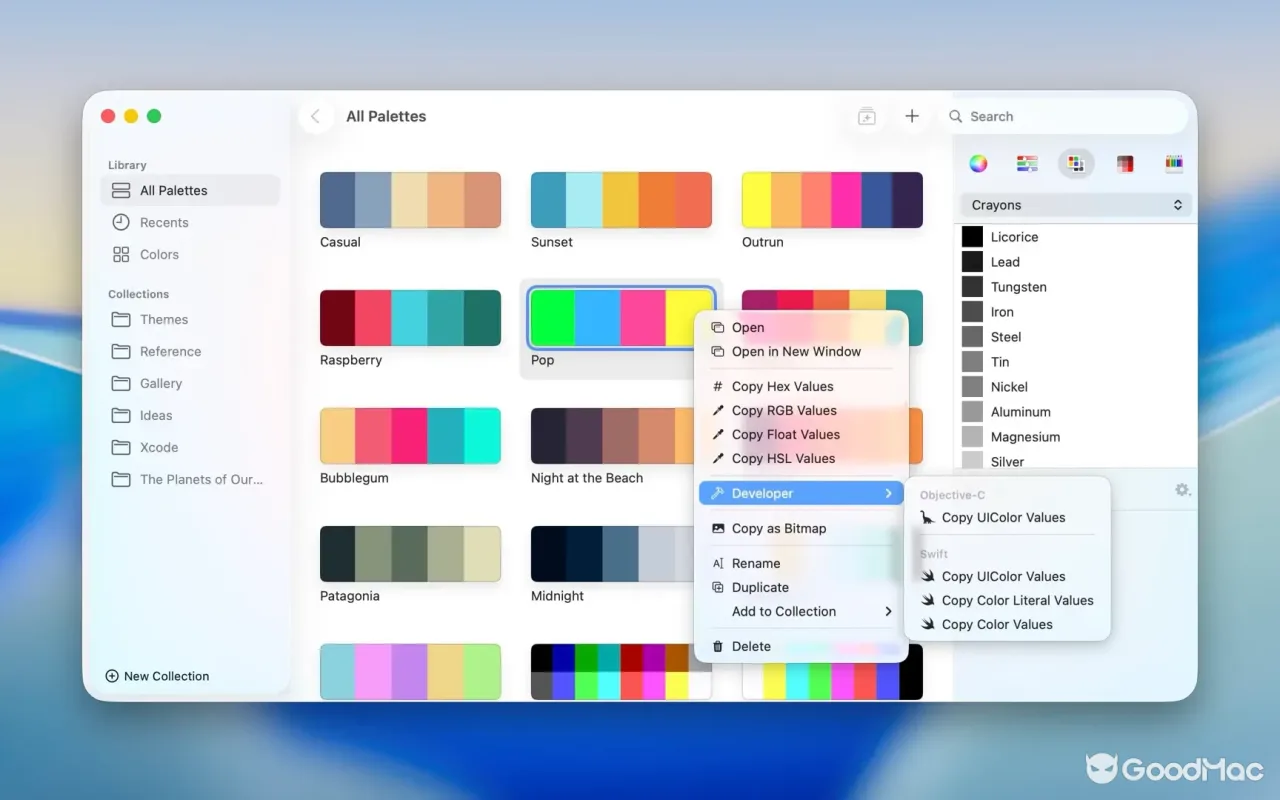The image size is (1280, 800).
Task: Click the palette import icon beside the plus
Action: [x=867, y=117]
